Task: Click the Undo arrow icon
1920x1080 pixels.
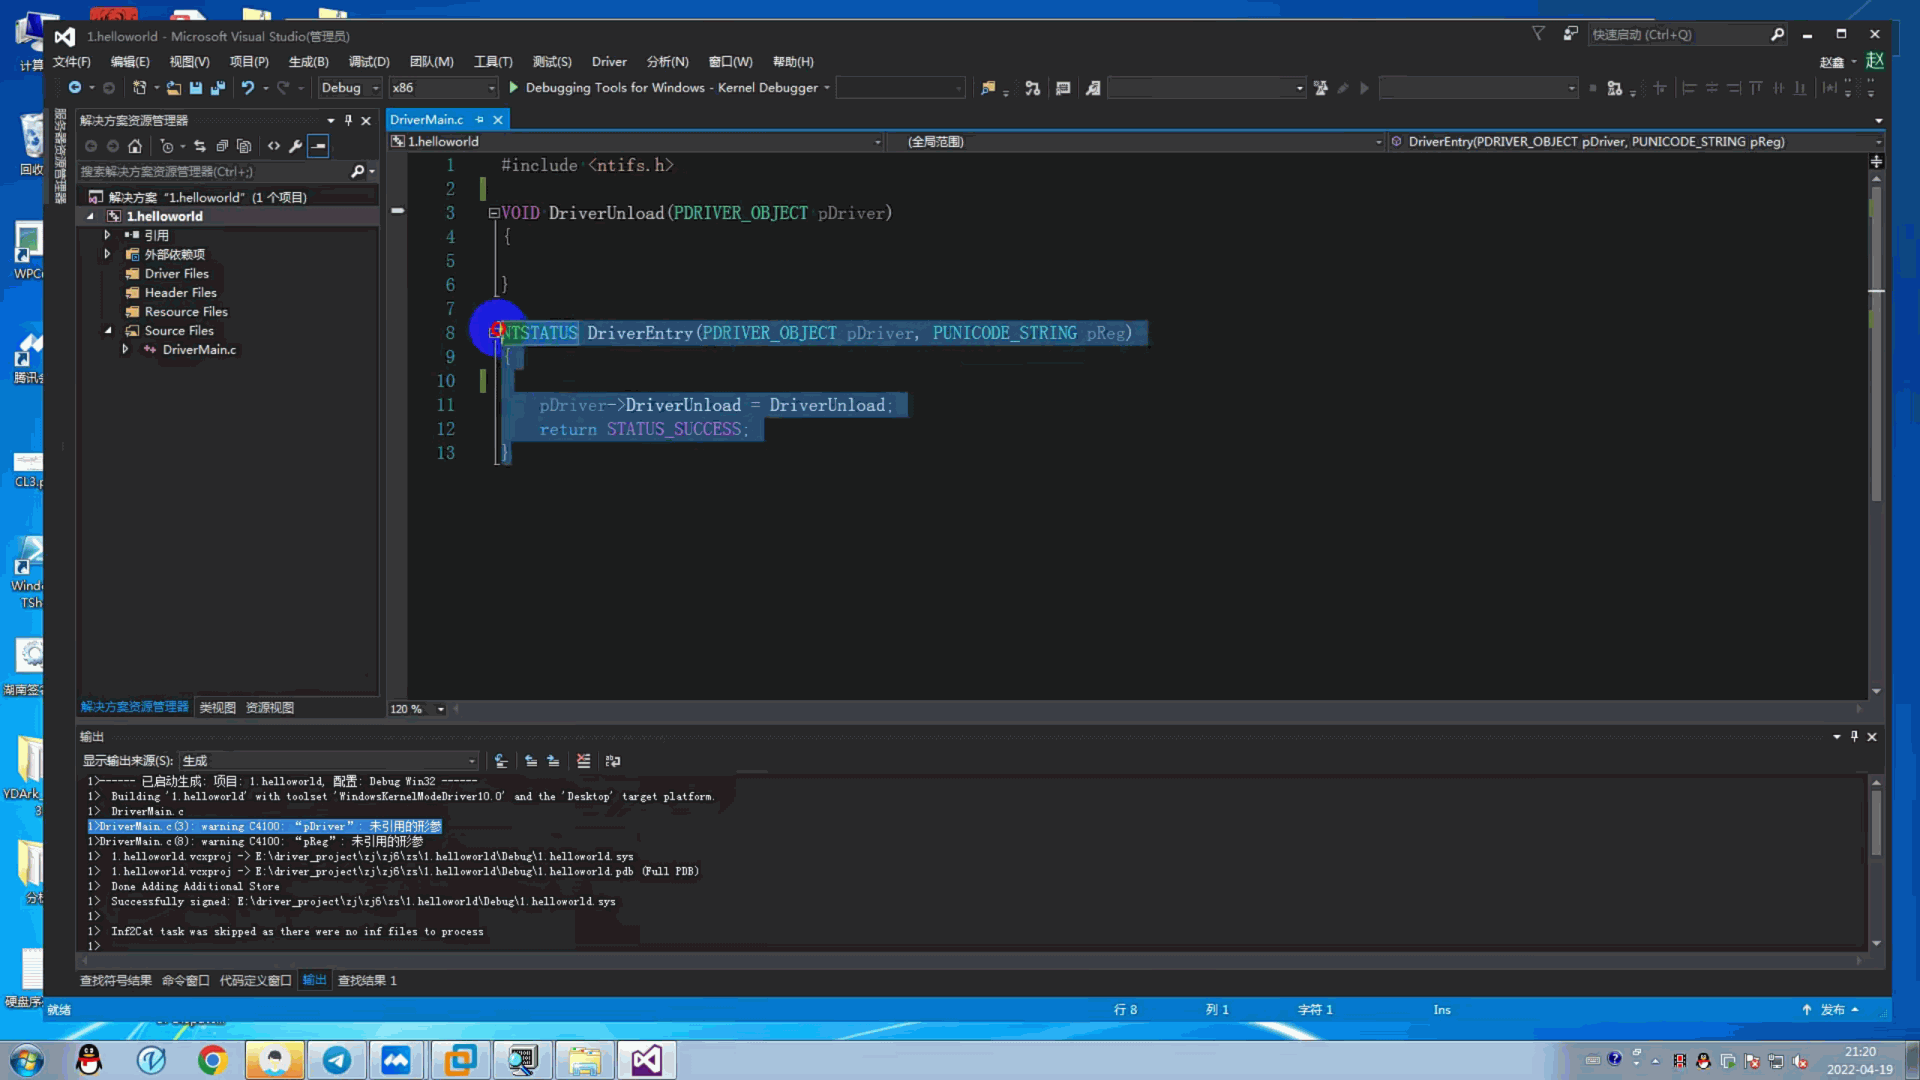Action: tap(247, 88)
